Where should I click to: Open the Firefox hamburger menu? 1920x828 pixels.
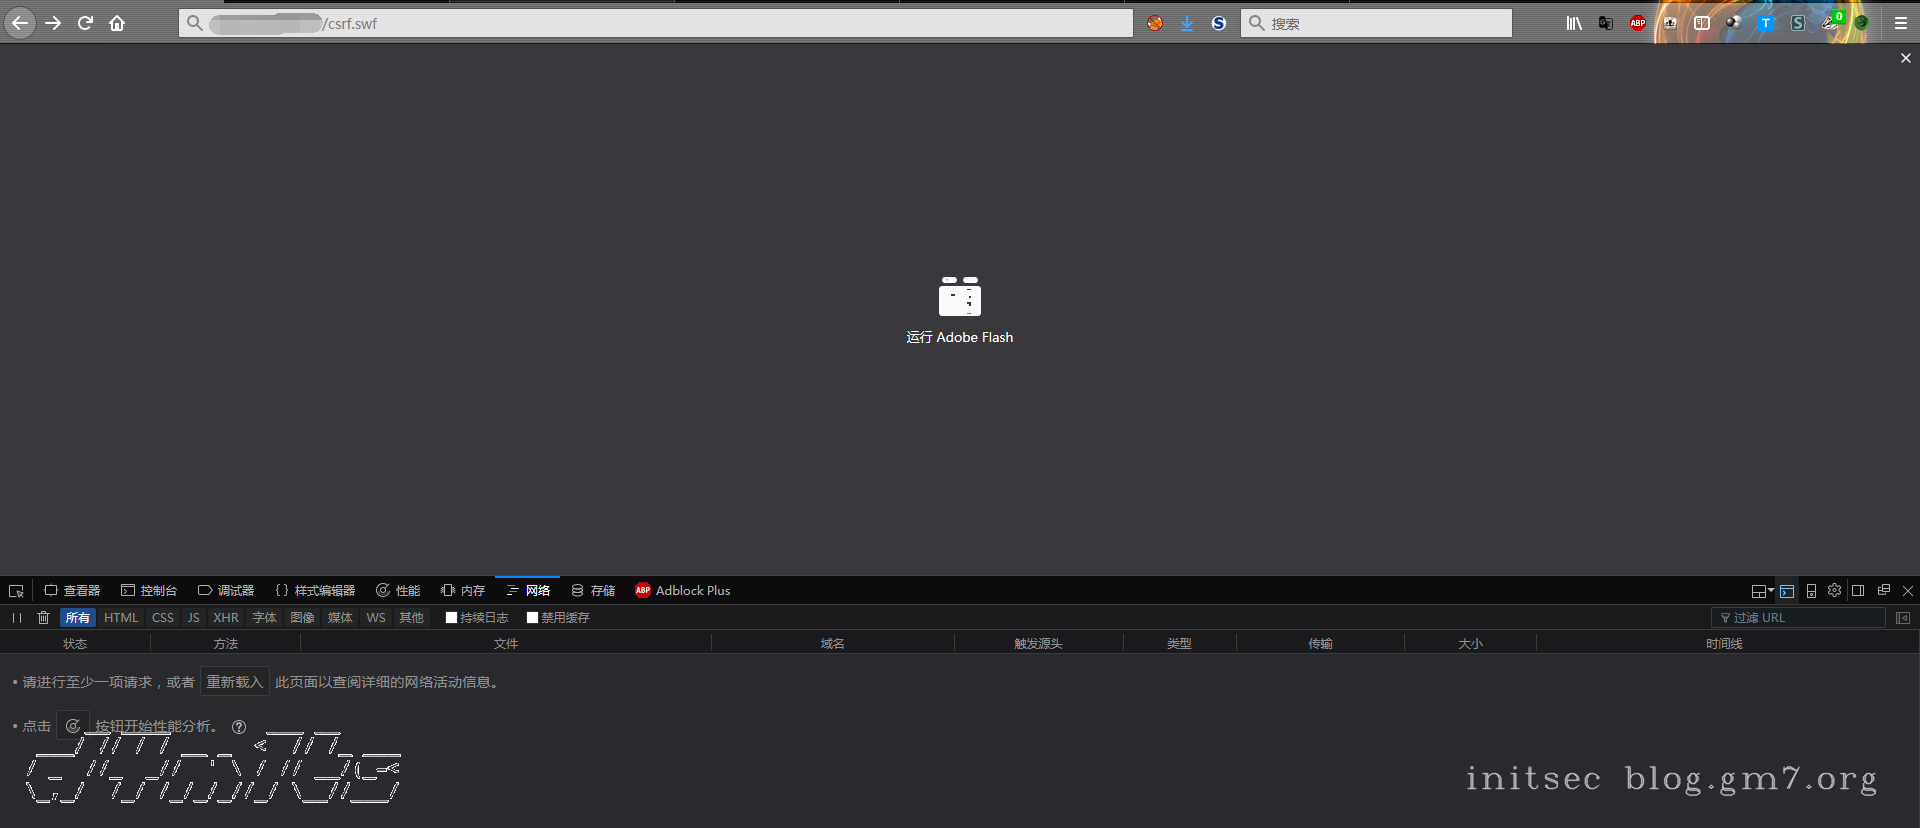click(x=1901, y=23)
